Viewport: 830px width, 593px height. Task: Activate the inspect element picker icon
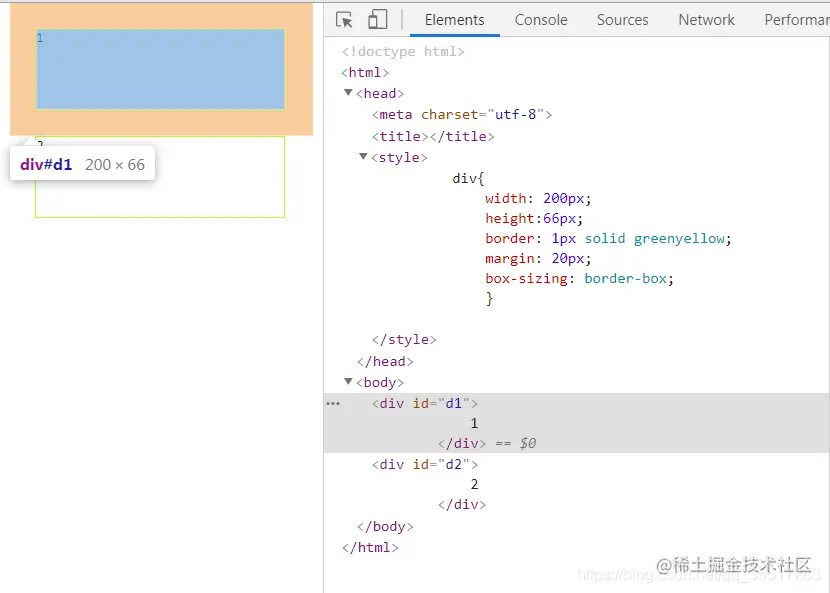tap(345, 20)
